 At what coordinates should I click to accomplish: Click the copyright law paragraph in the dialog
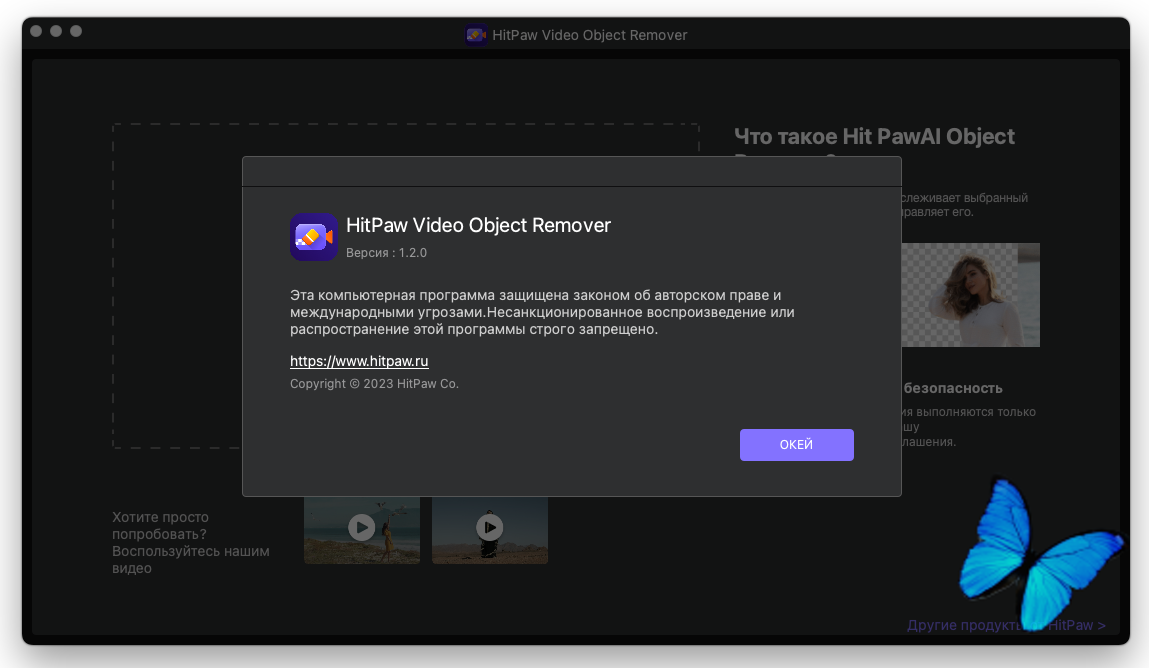[x=542, y=312]
